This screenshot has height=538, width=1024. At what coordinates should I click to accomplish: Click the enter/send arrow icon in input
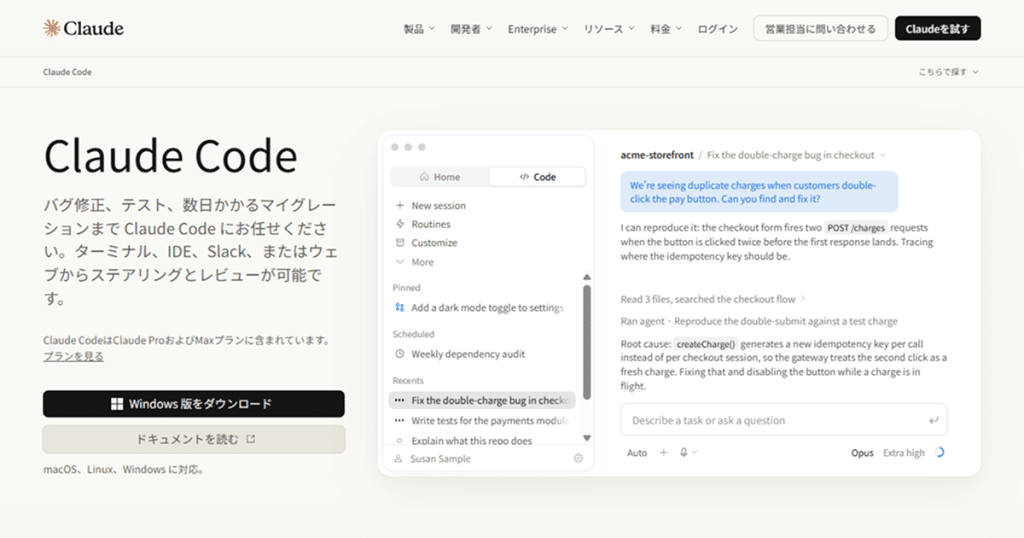[933, 420]
